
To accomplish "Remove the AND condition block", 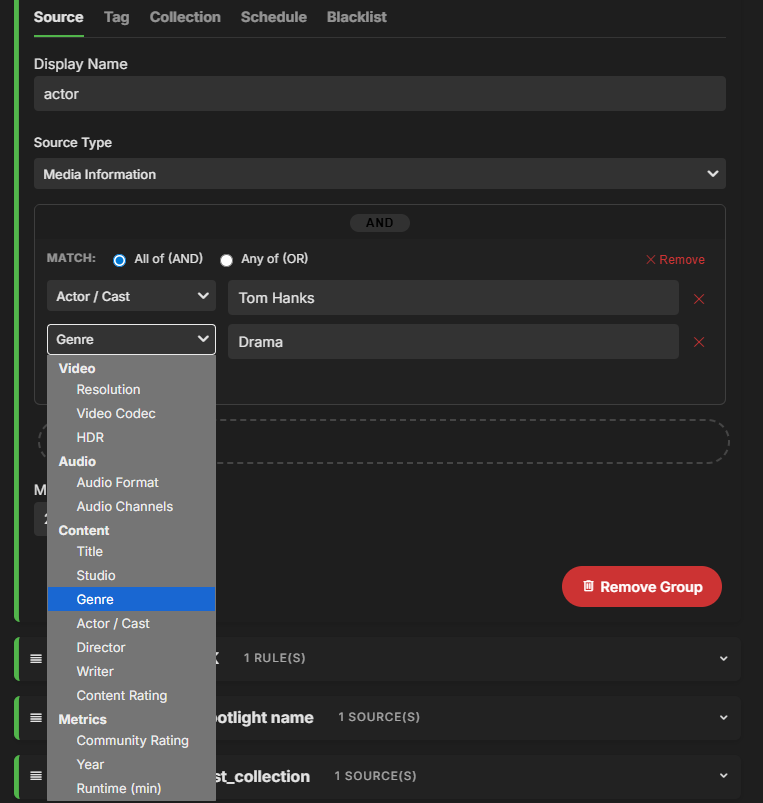I will pyautogui.click(x=675, y=260).
